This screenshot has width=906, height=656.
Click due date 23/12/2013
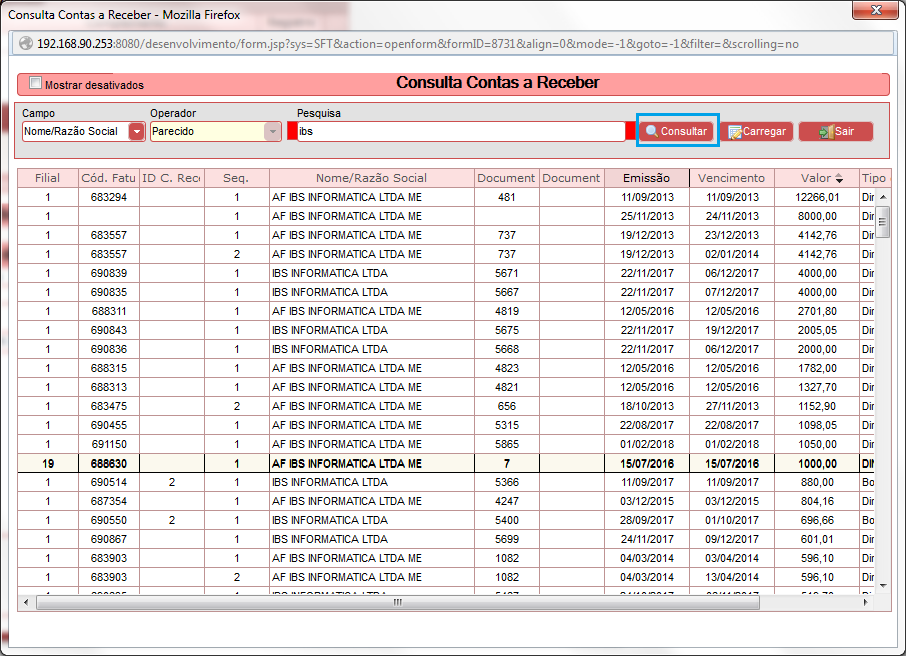(x=732, y=235)
